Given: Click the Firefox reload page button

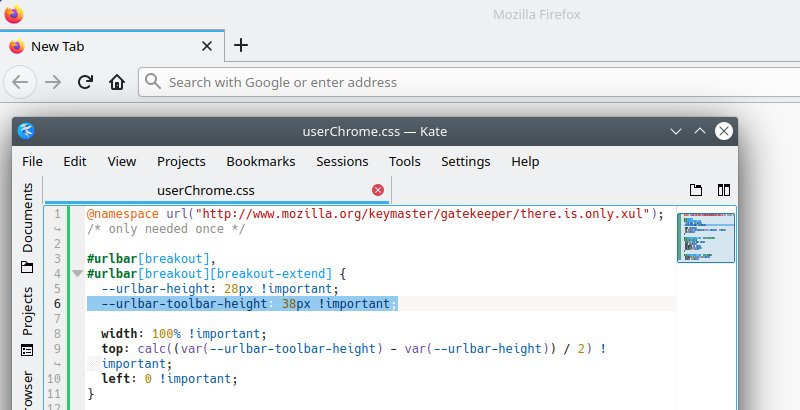Looking at the screenshot, I should point(86,82).
